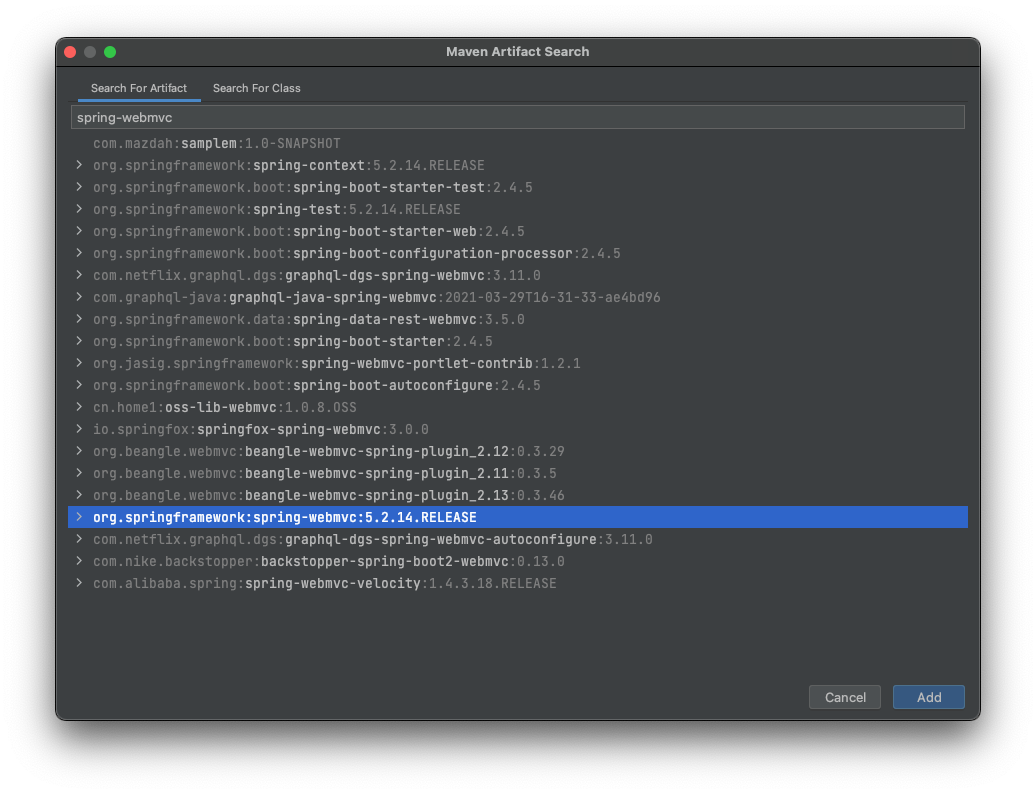Select beangle-webmvc-spring-plugin_2.11:0.3.5 text
The height and width of the screenshot is (794, 1036).
pos(324,474)
